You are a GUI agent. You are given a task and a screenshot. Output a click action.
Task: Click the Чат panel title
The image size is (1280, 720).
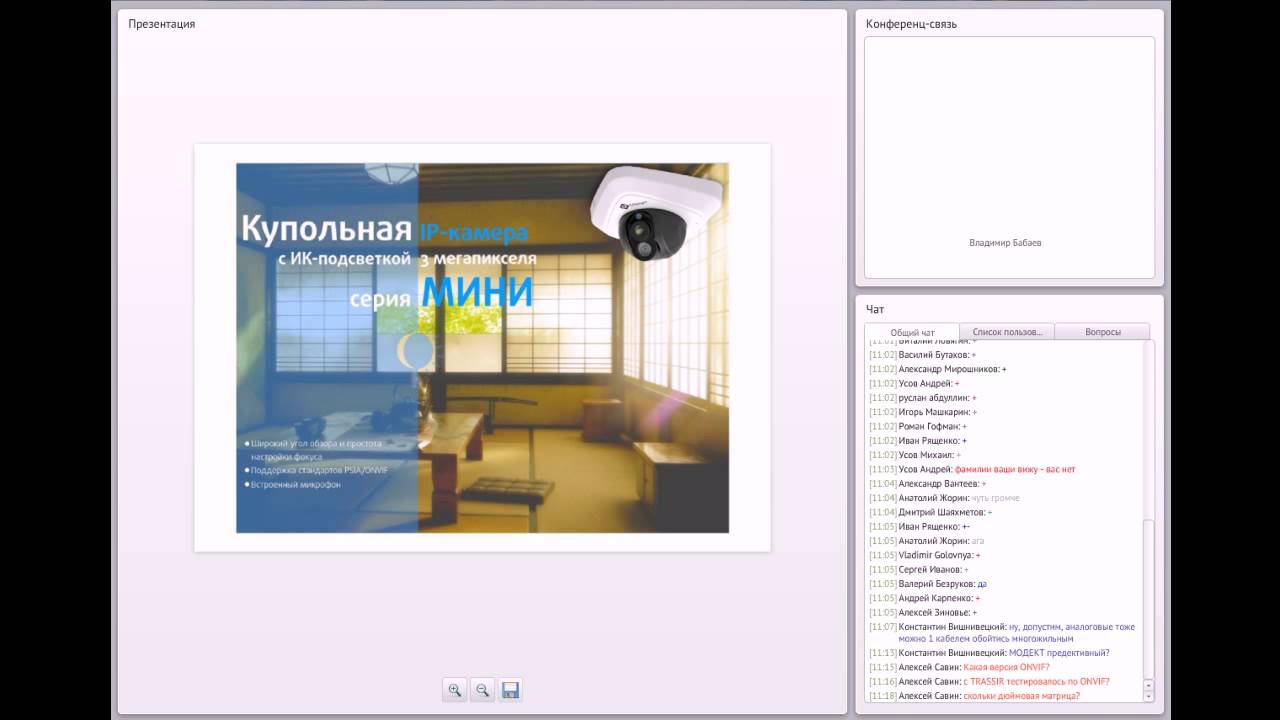[875, 309]
